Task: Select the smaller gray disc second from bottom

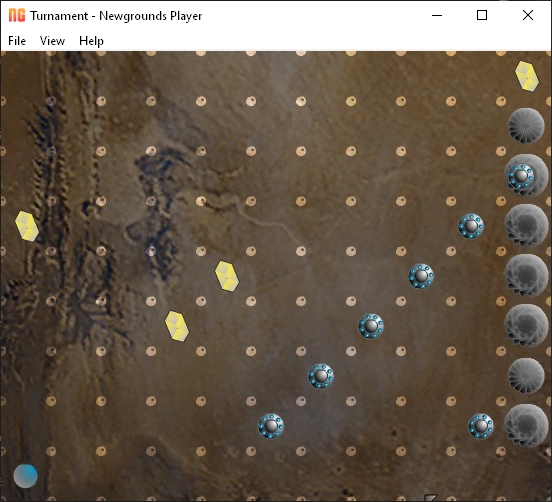Action: 526,376
